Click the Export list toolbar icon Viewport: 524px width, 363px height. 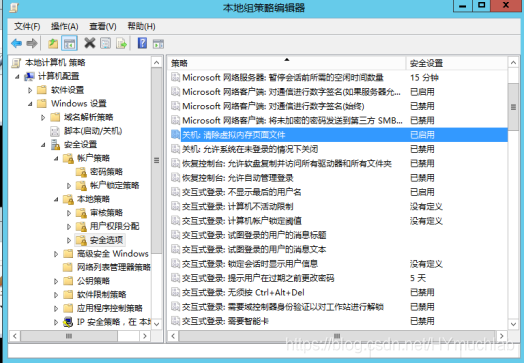pos(121,43)
